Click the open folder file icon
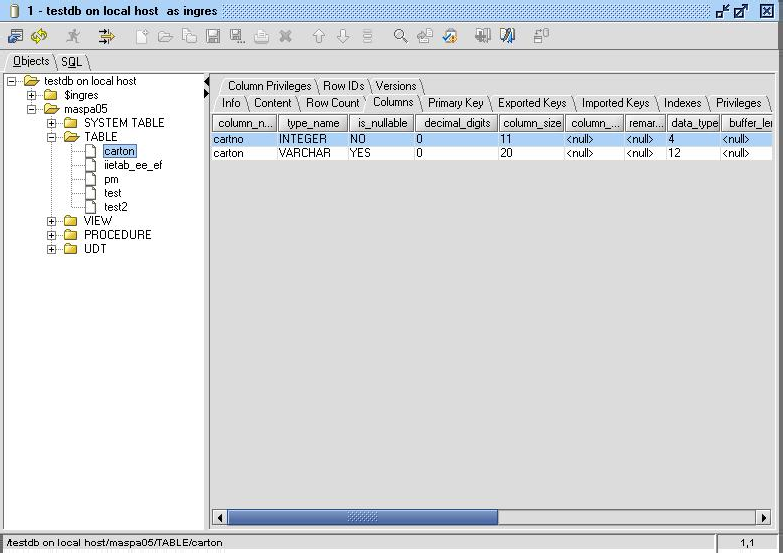 pos(165,36)
